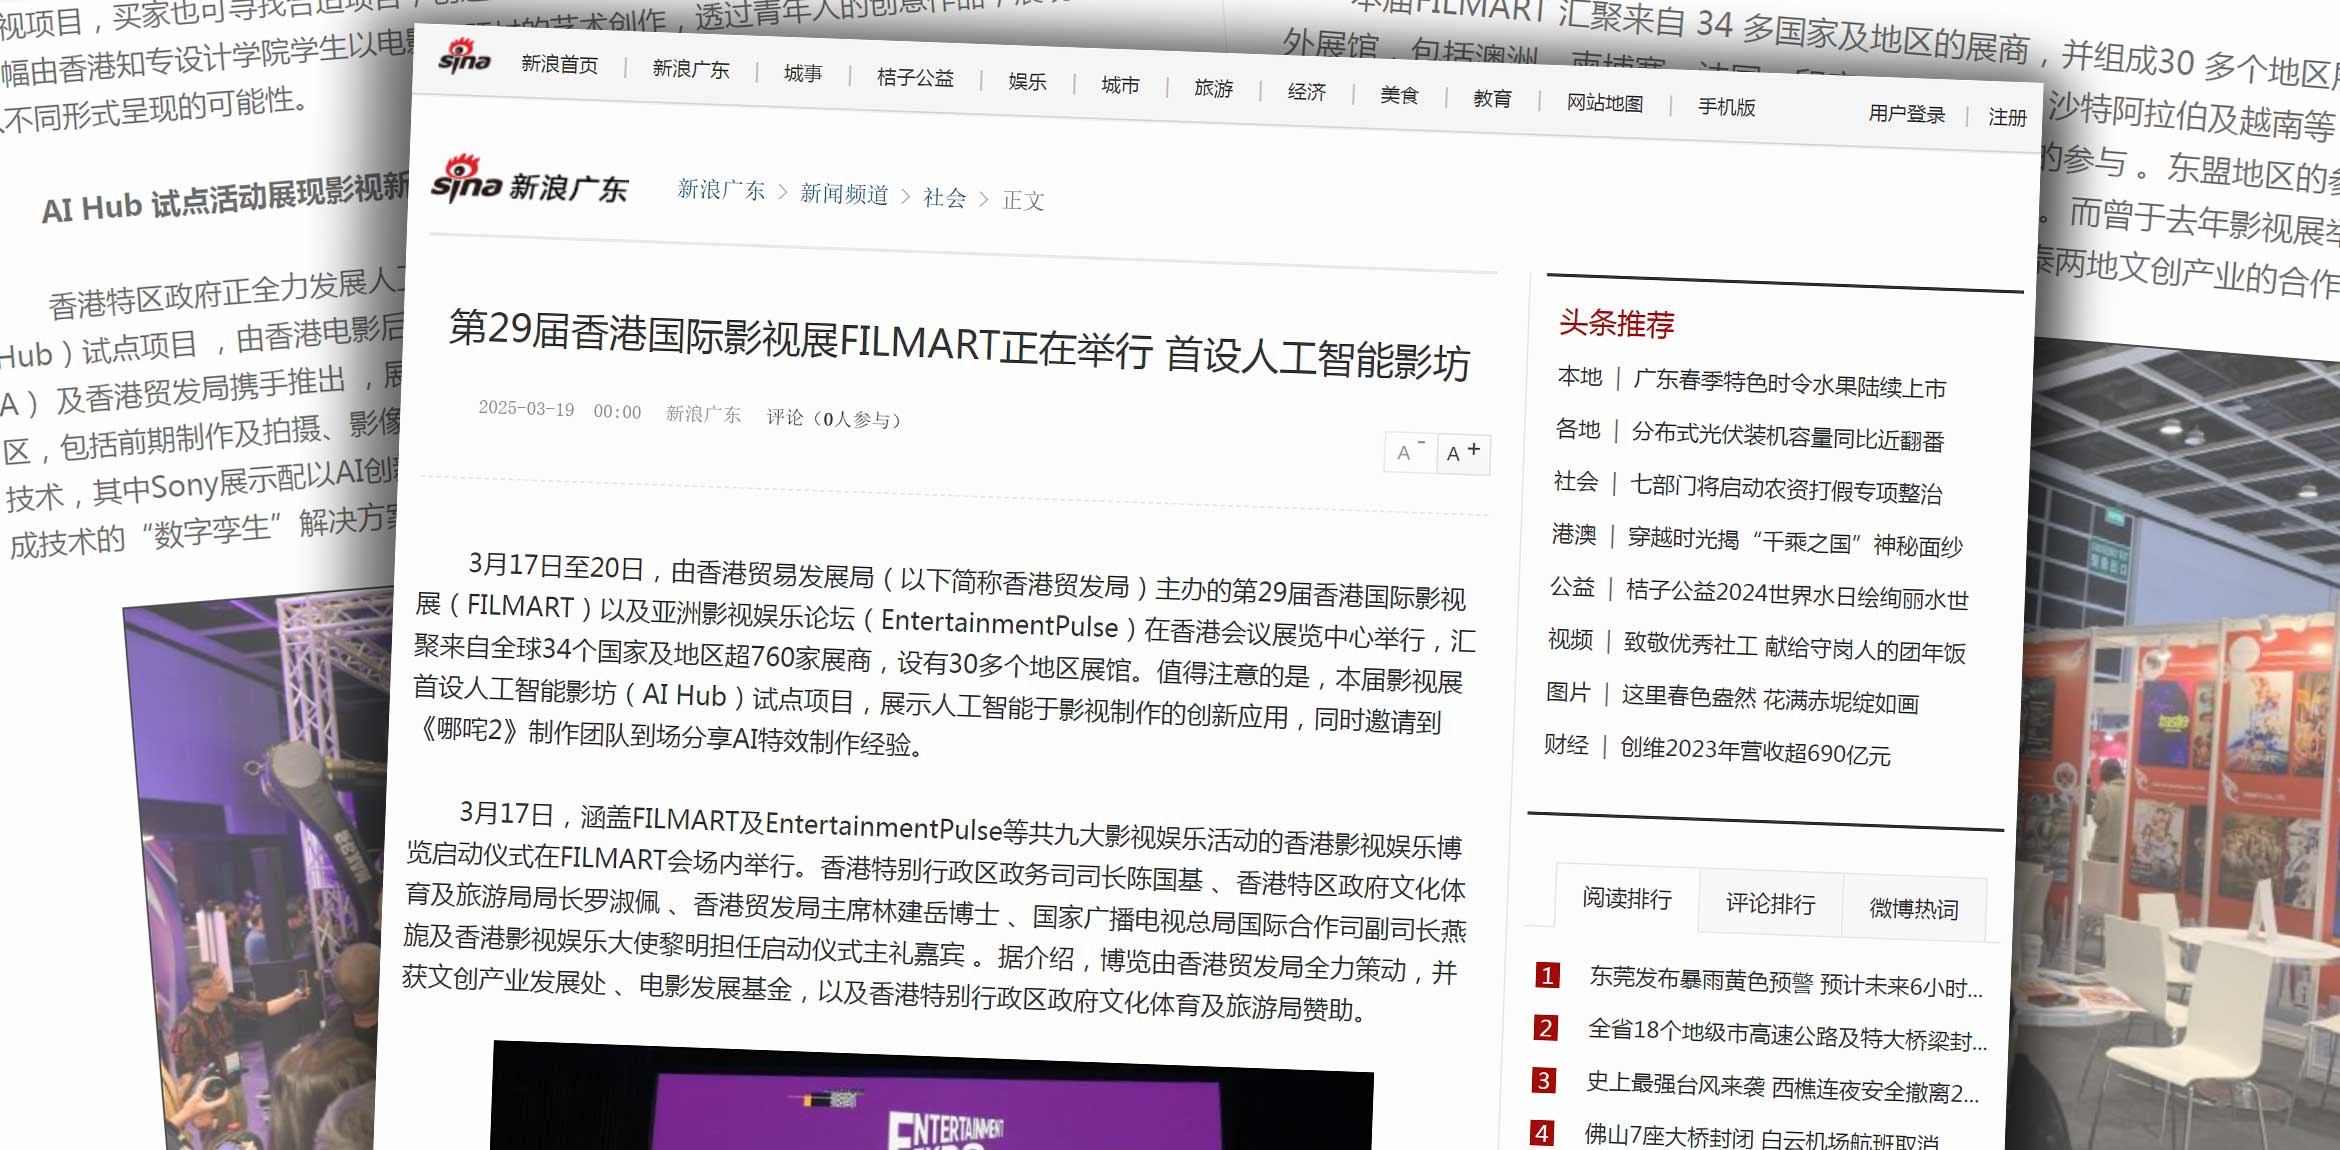2340x1150 pixels.
Task: Open headline 创维2023年营收超690亿元
Action: (x=1755, y=750)
